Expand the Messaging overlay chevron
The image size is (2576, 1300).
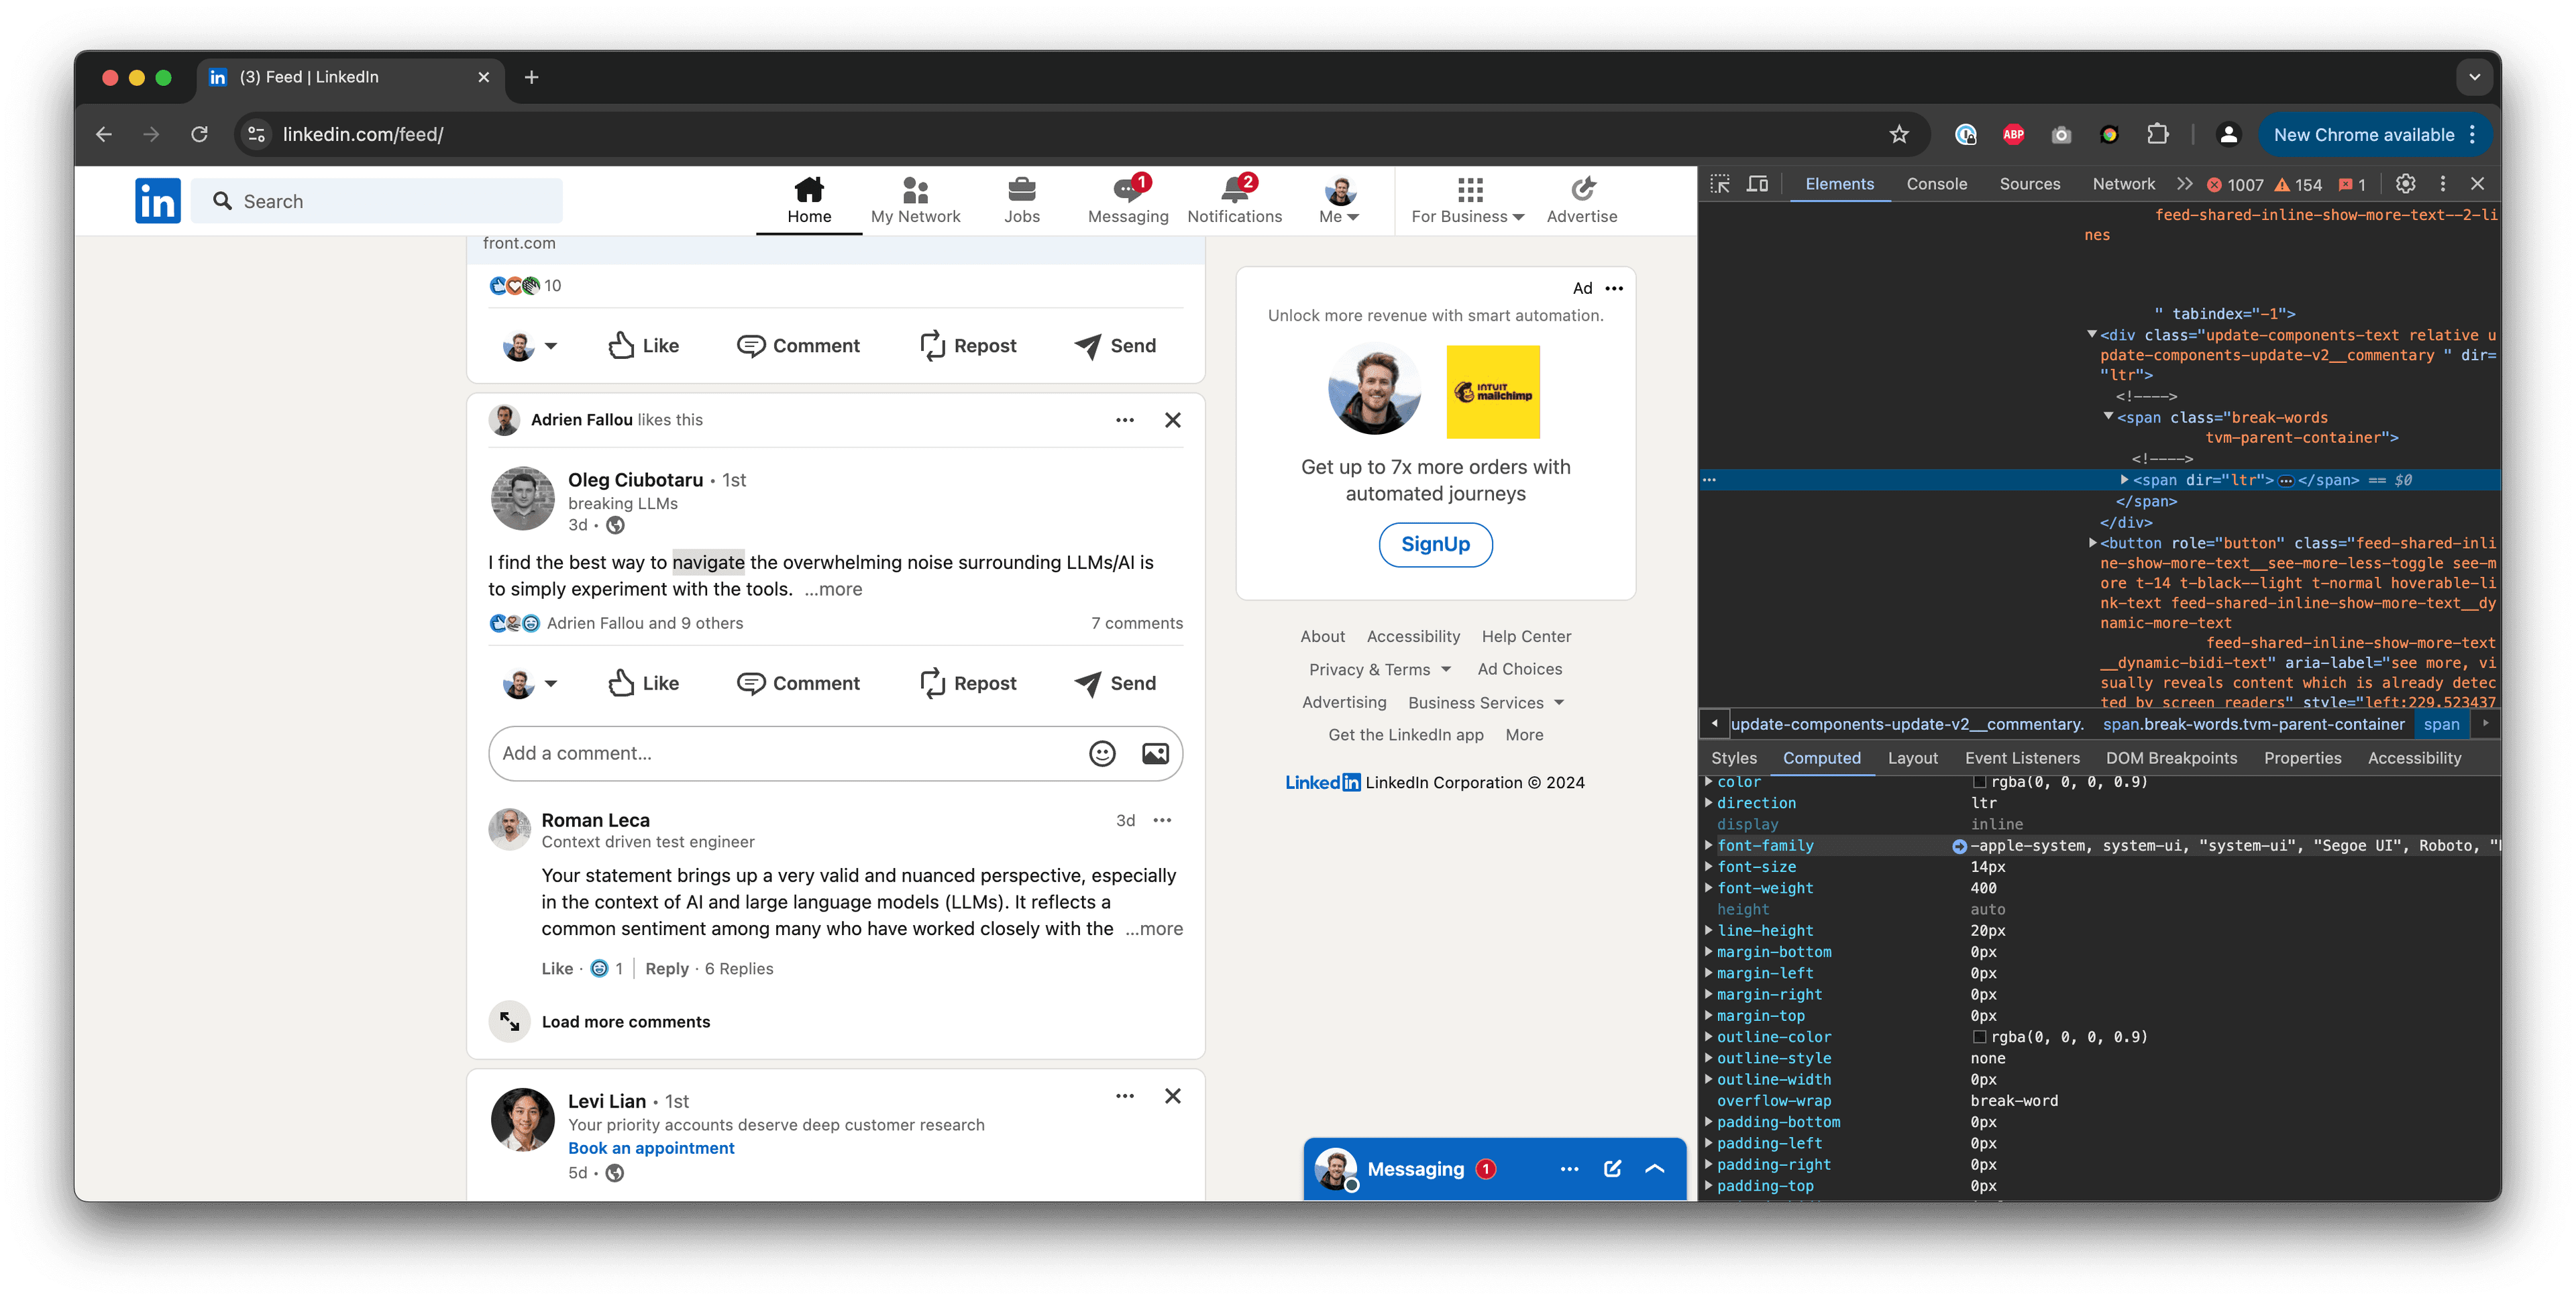pyautogui.click(x=1654, y=1169)
